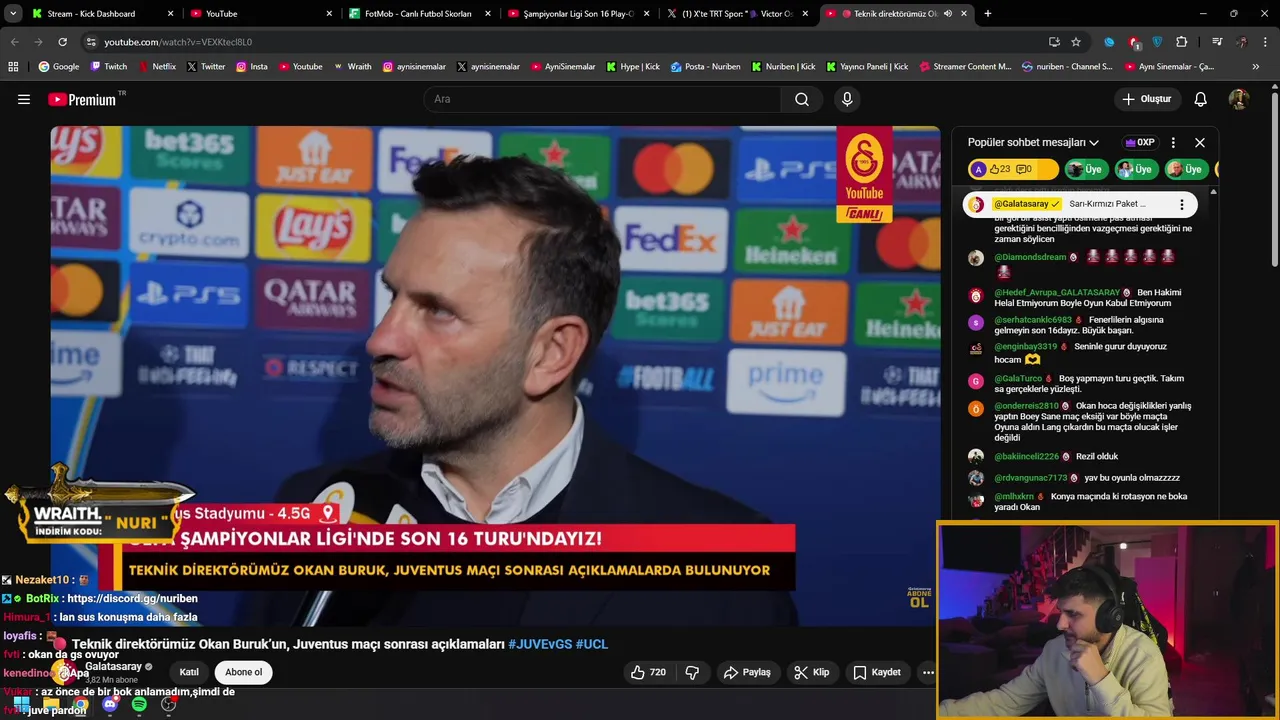Expand the Popüler sohbet mesajları dropdown

click(x=1033, y=142)
